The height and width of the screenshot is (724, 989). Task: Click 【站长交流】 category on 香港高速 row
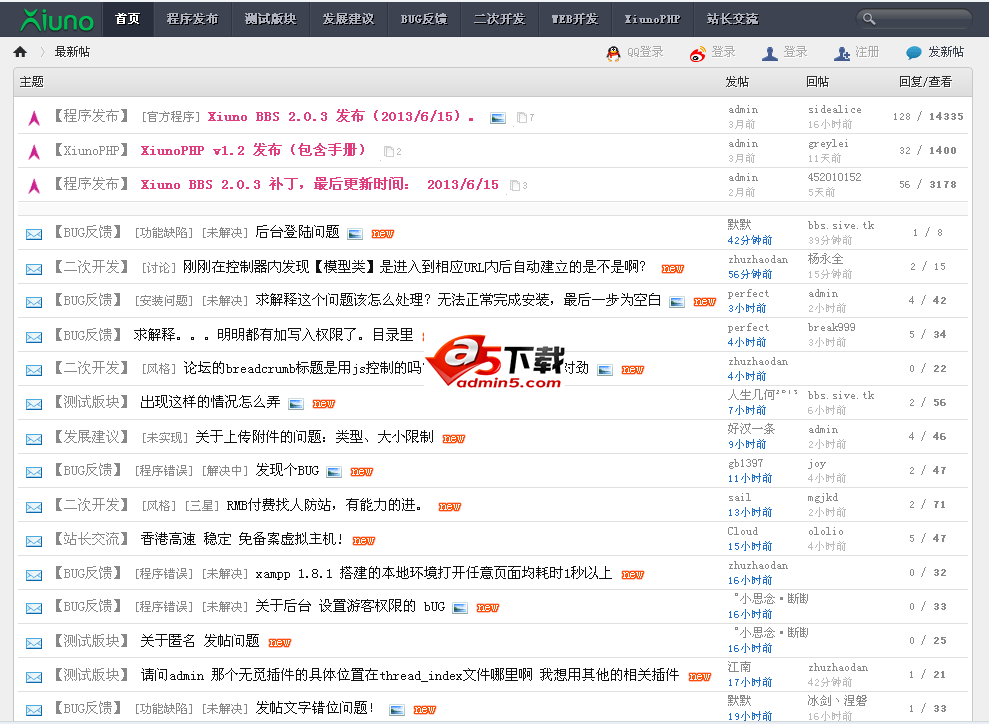point(91,539)
